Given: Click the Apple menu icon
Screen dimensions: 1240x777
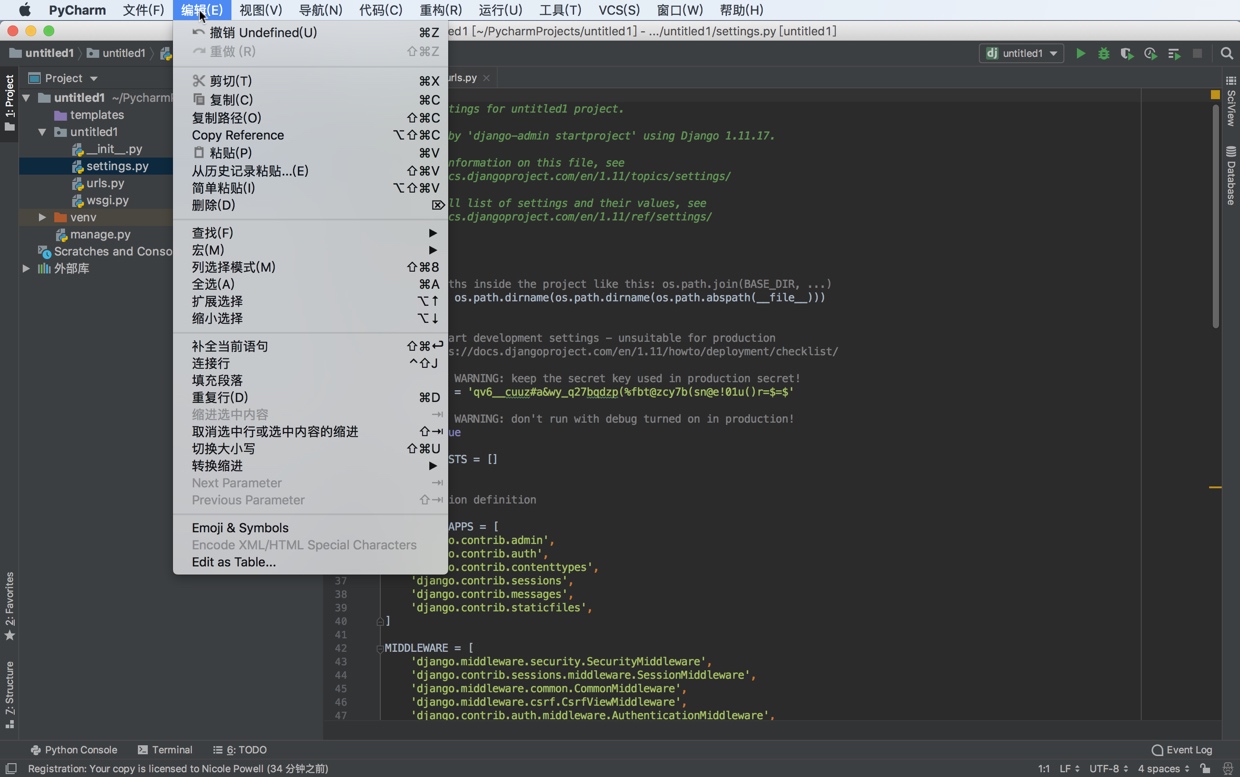Looking at the screenshot, I should click(24, 10).
